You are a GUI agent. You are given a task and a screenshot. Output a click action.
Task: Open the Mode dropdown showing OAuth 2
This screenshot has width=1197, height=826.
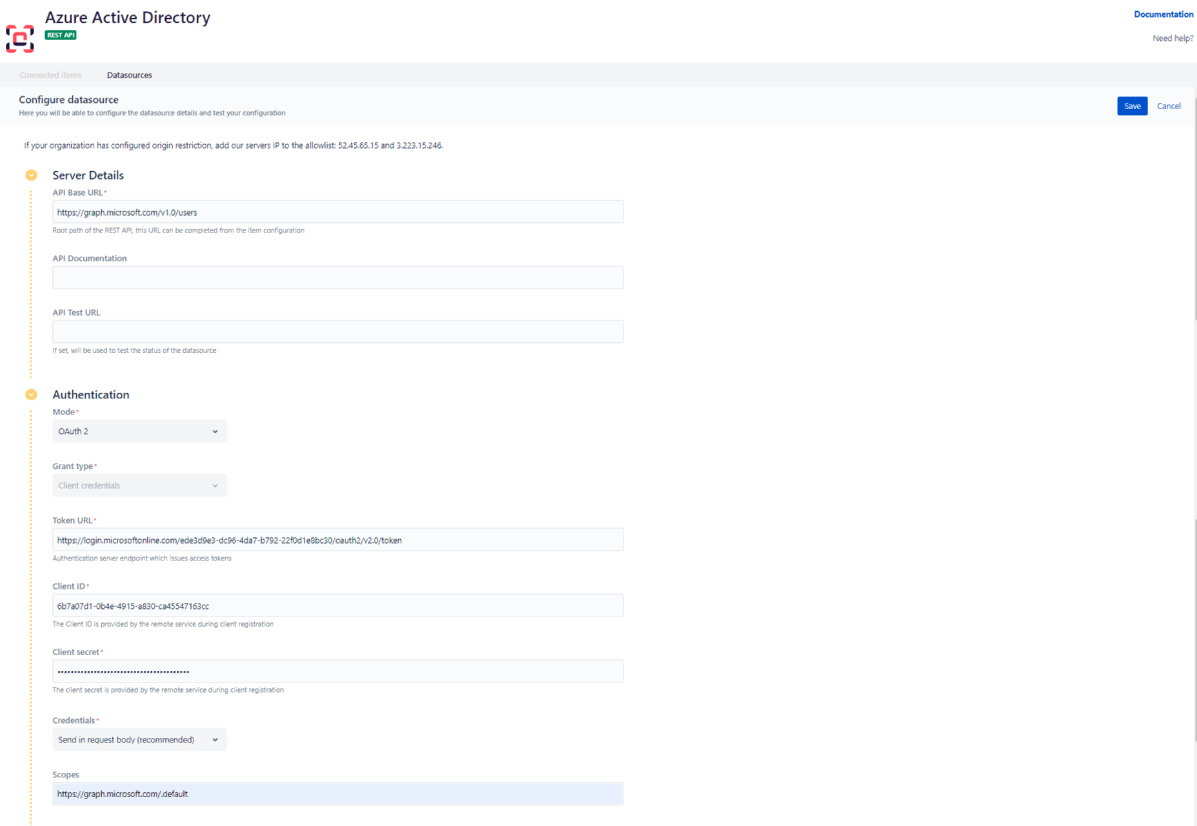139,431
